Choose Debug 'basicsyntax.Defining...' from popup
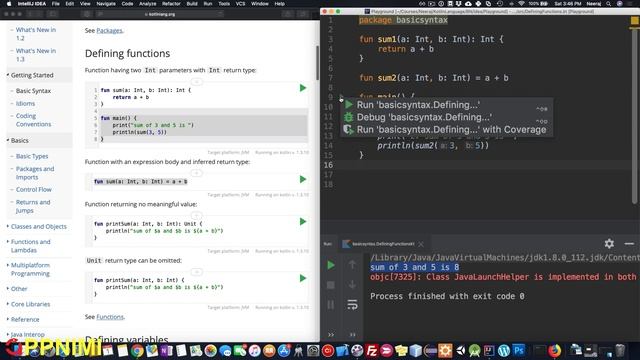The image size is (640, 360). 447,117
